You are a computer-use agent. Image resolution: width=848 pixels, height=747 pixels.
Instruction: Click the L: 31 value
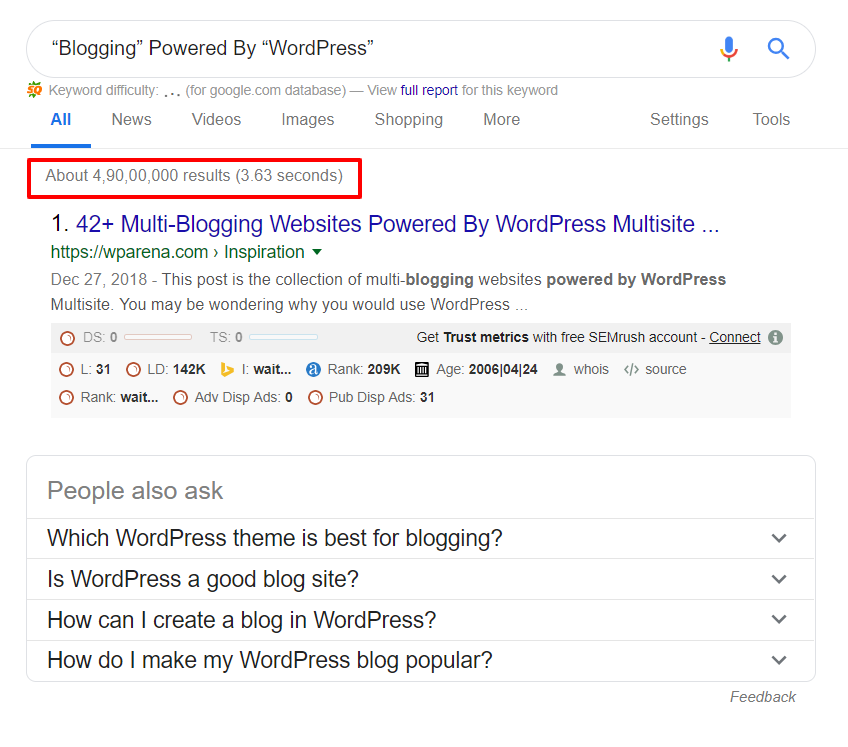click(x=103, y=369)
